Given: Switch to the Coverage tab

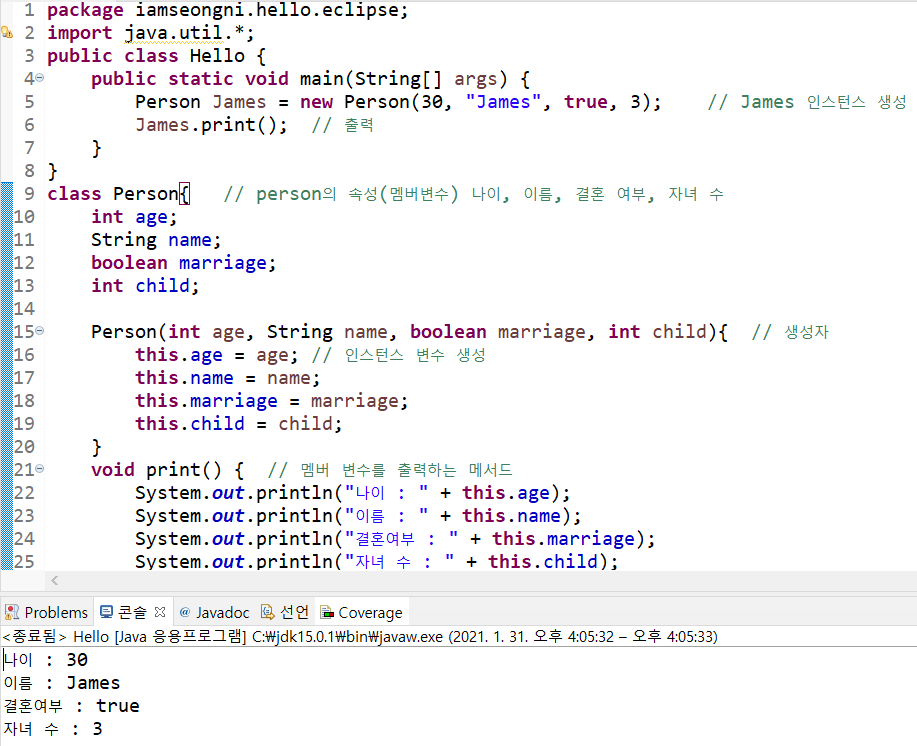Looking at the screenshot, I should tap(361, 612).
